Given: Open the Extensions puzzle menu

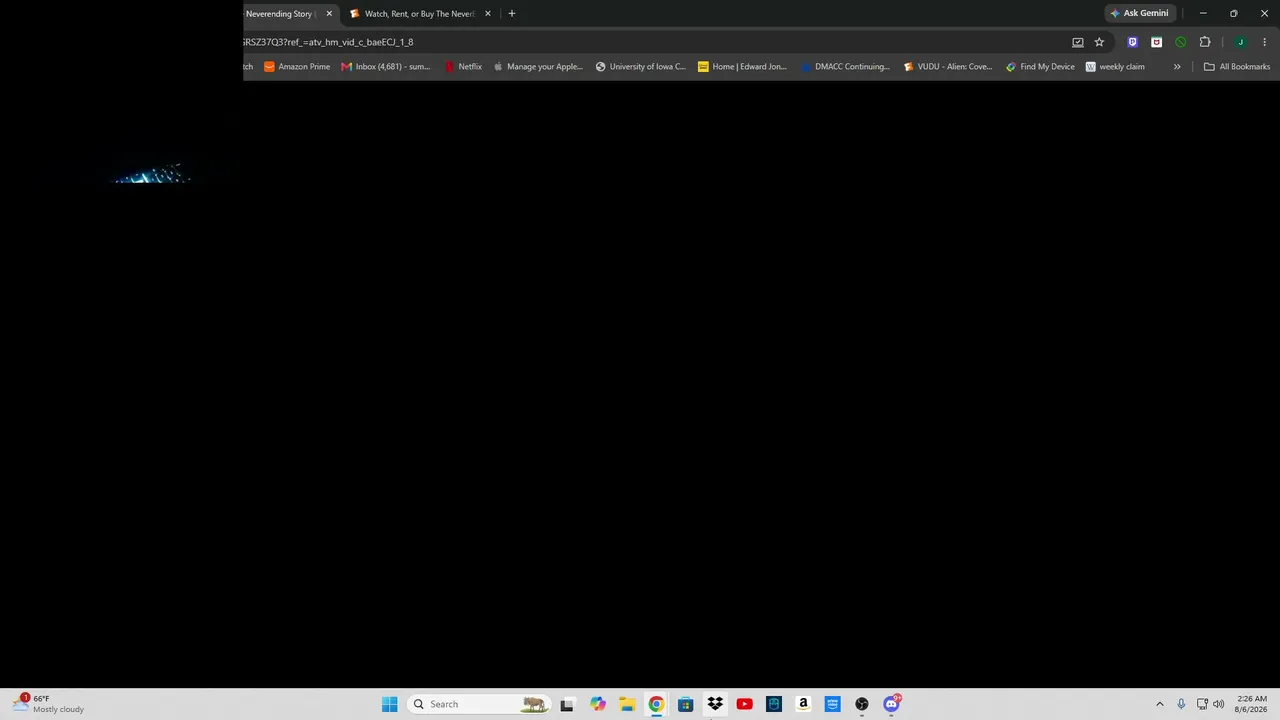Looking at the screenshot, I should [x=1204, y=42].
